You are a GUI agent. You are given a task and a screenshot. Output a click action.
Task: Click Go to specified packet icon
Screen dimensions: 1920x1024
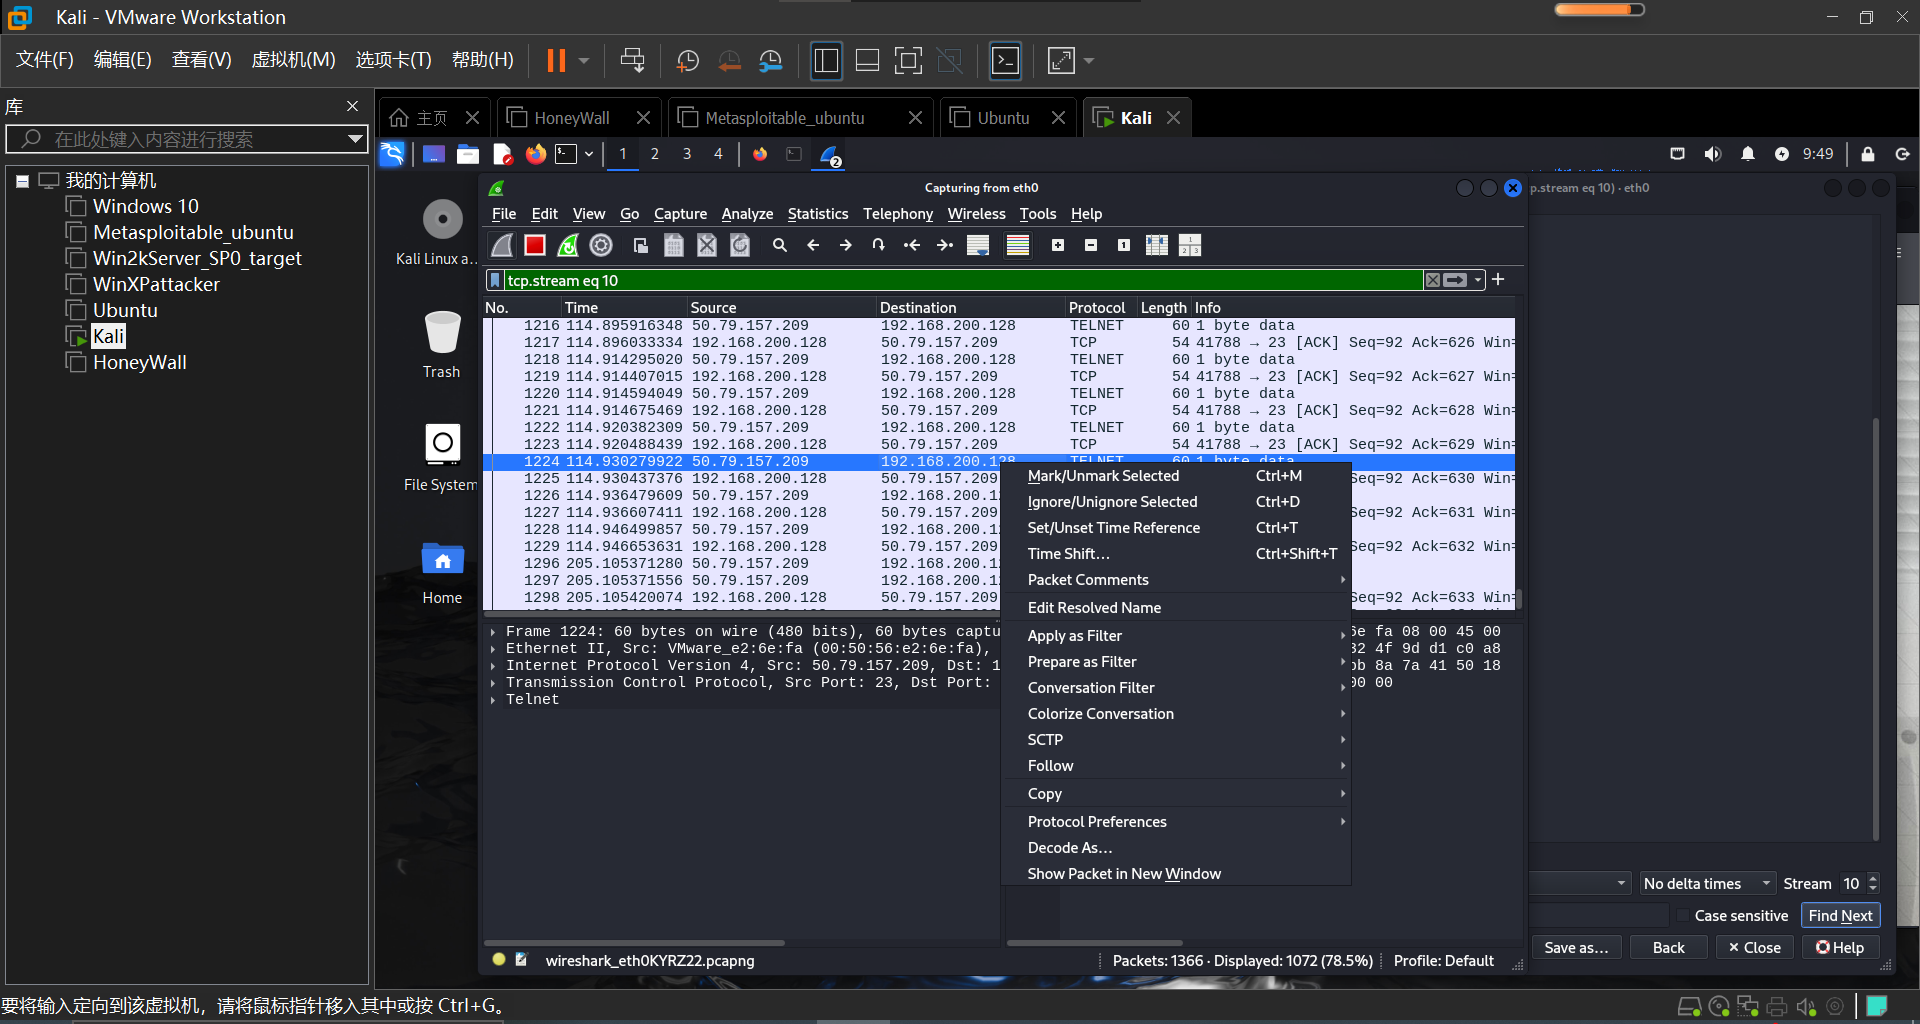(879, 245)
